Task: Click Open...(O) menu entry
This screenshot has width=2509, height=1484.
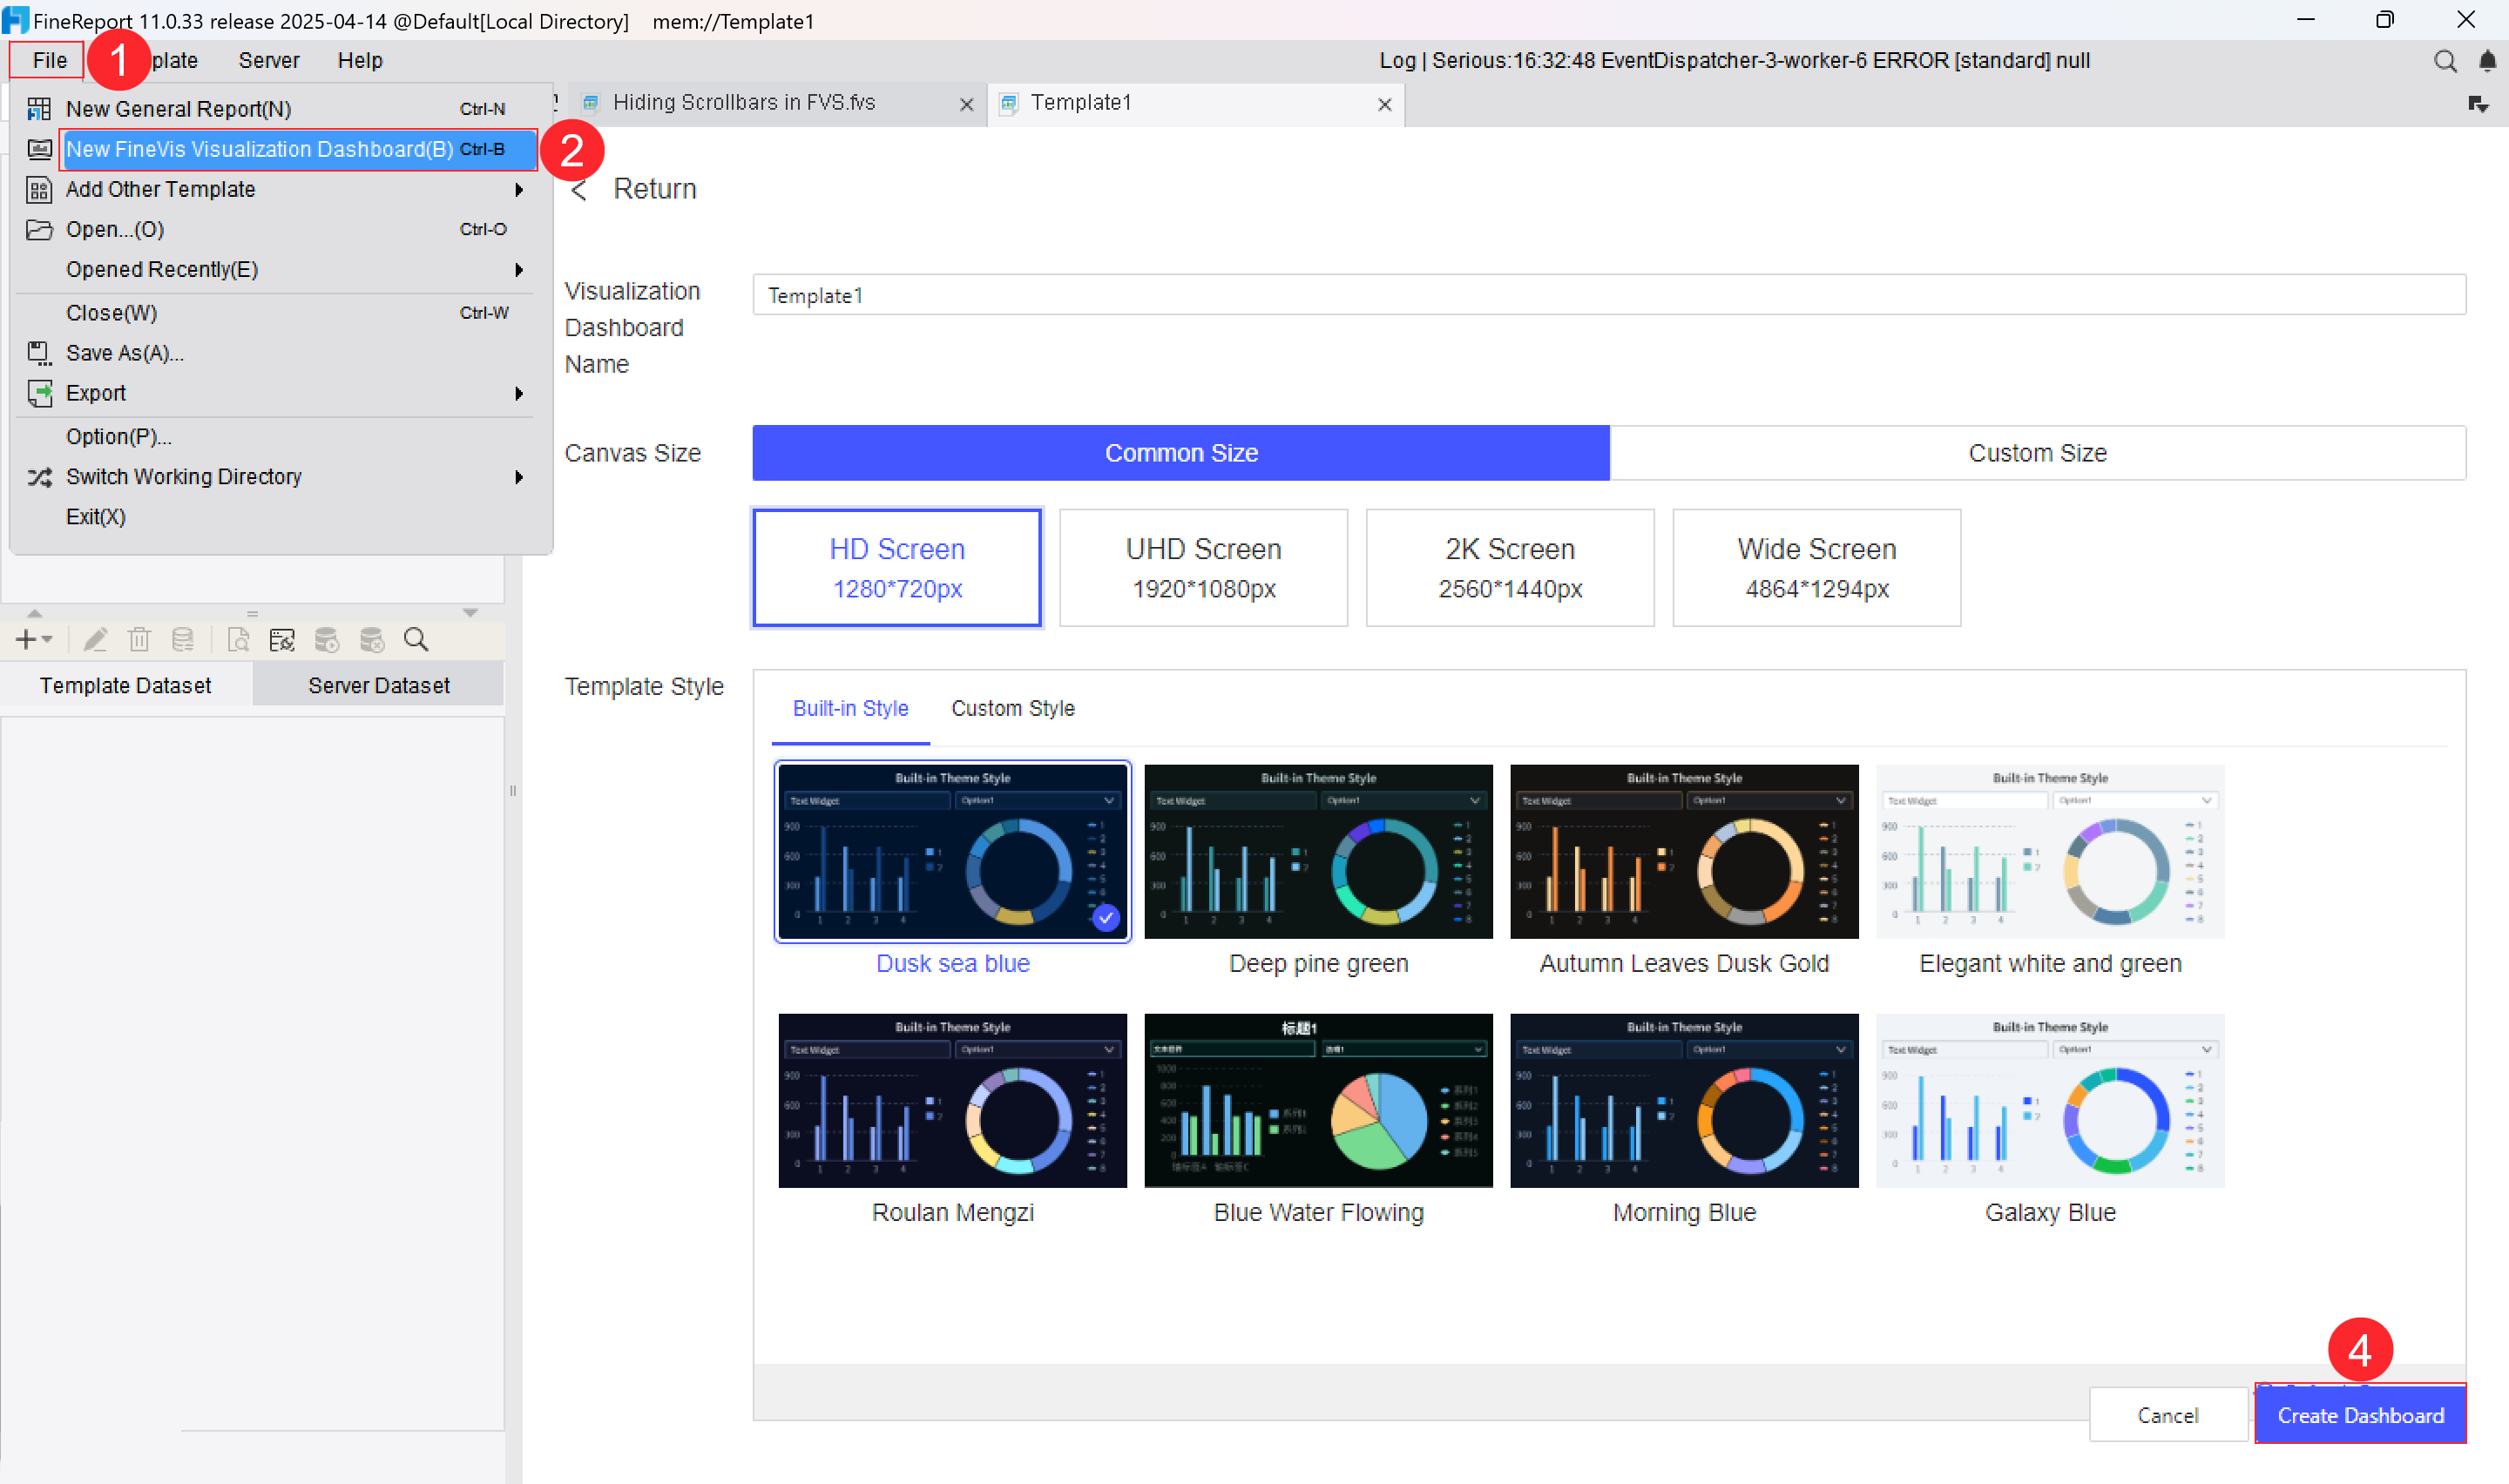Action: click(x=278, y=229)
